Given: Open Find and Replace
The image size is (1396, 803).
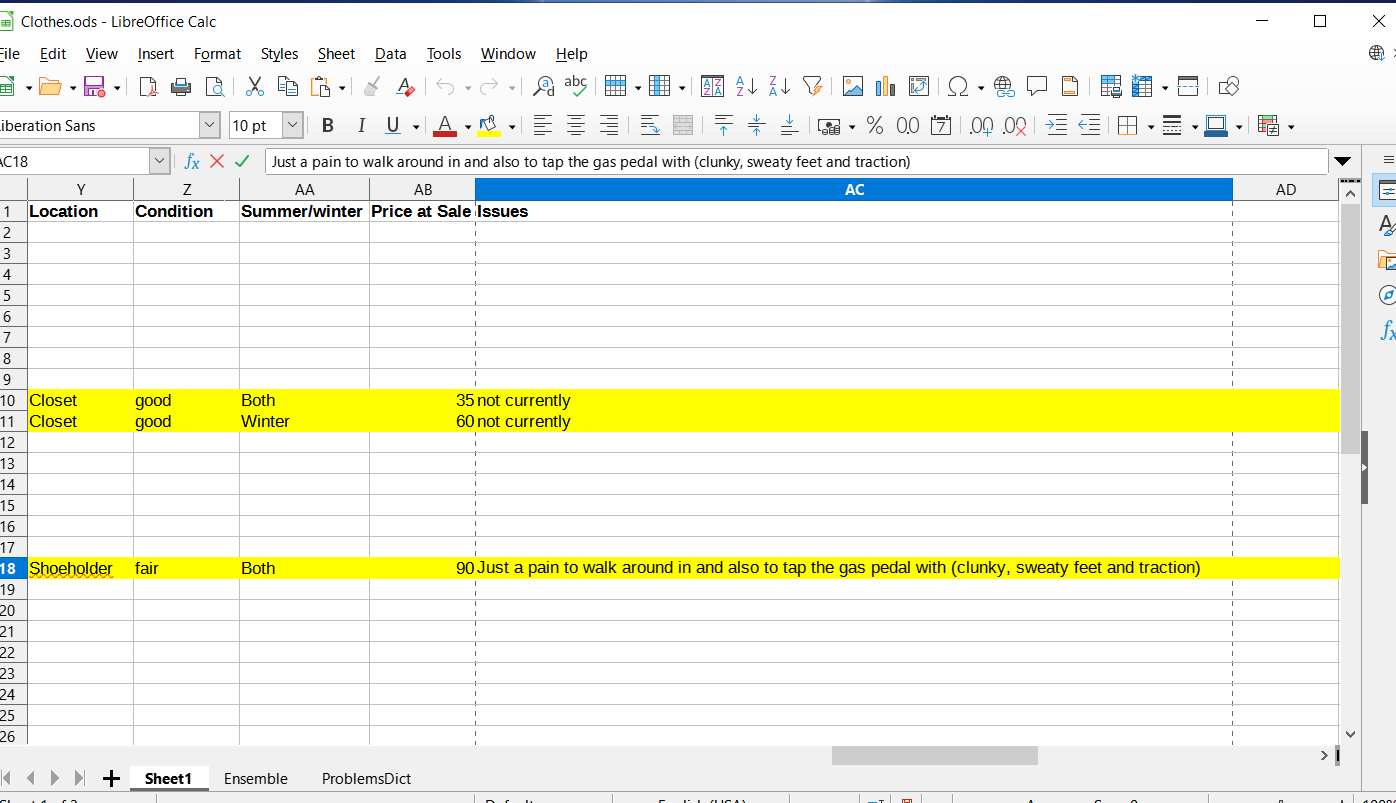Looking at the screenshot, I should coord(543,87).
